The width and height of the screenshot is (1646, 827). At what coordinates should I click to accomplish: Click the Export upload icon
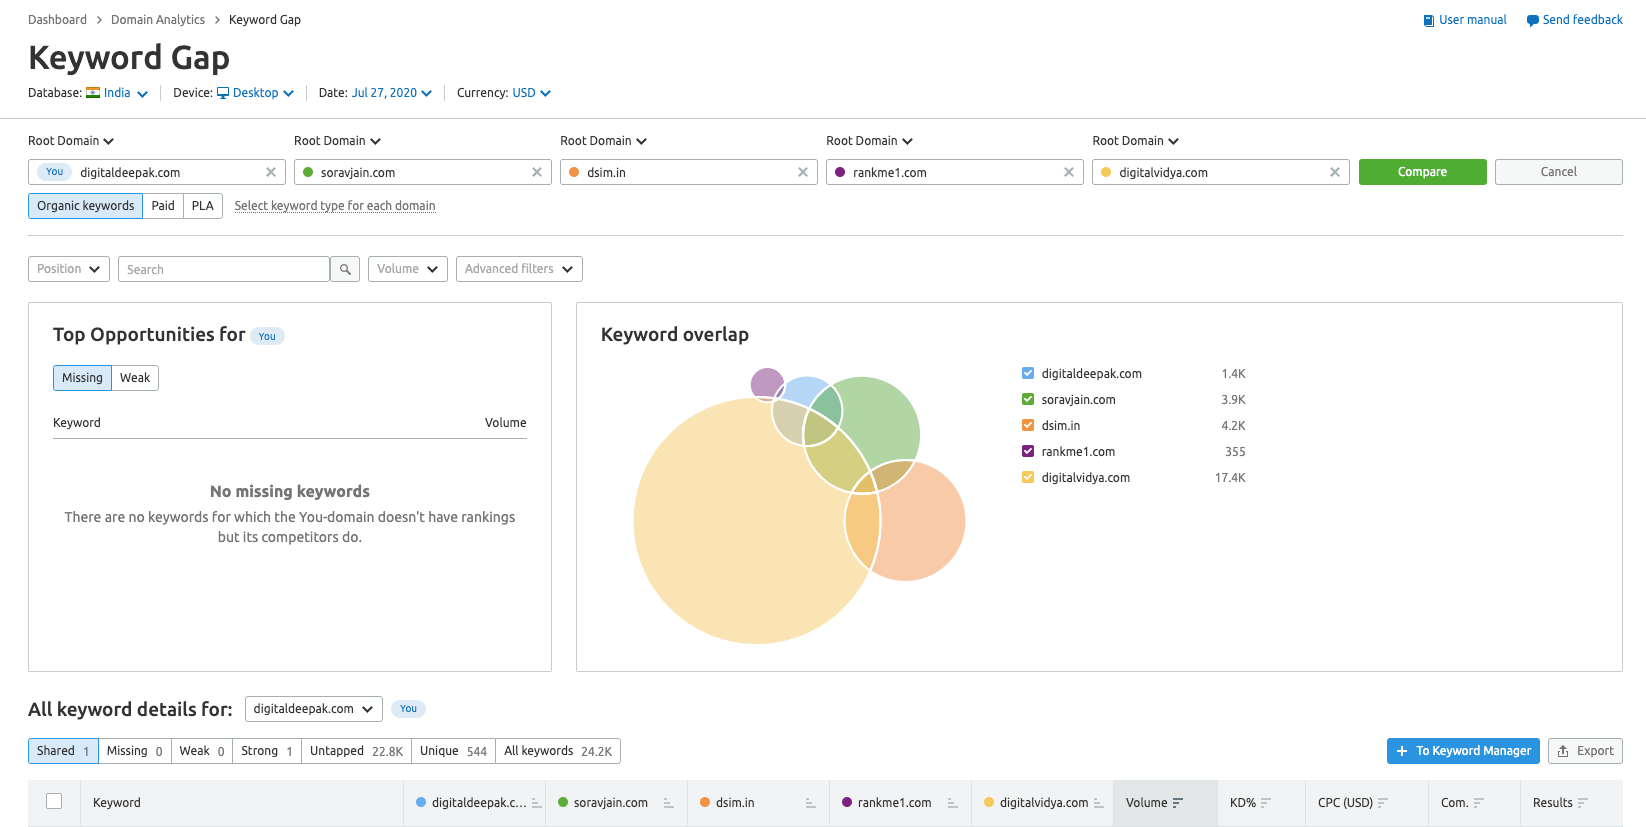[x=1563, y=751]
